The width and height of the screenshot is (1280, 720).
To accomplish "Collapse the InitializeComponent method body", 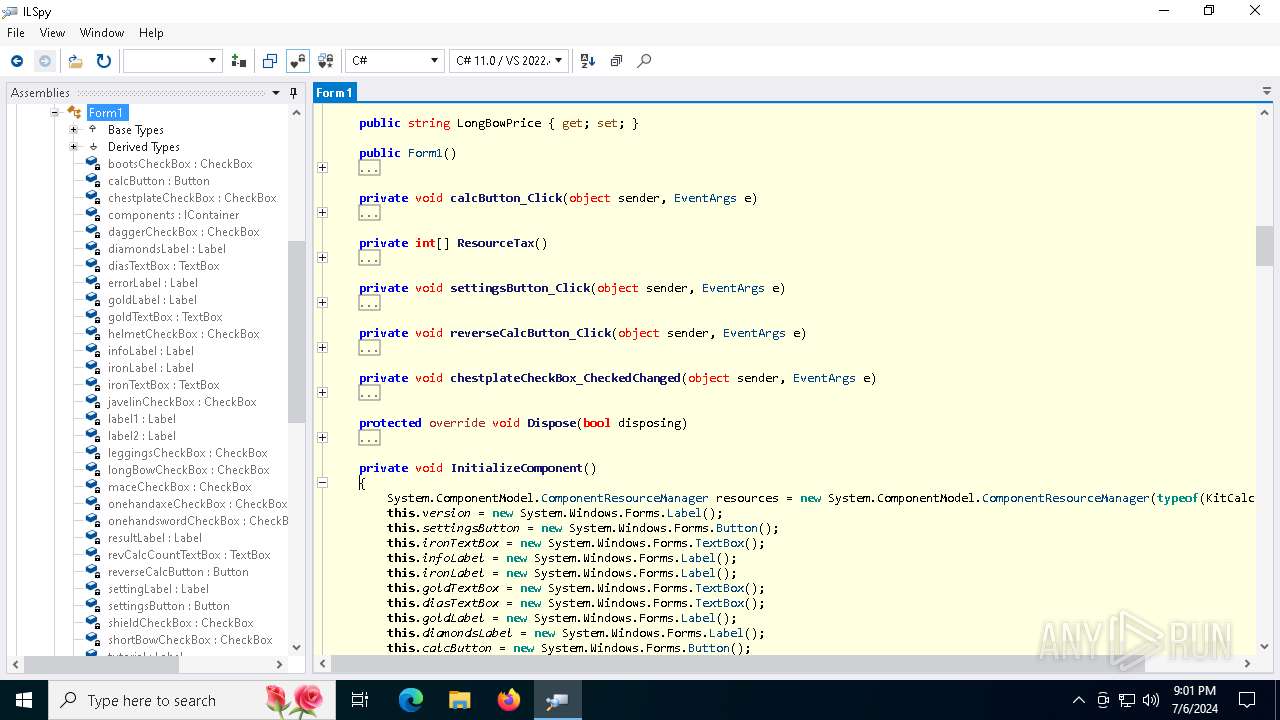I will click(322, 482).
